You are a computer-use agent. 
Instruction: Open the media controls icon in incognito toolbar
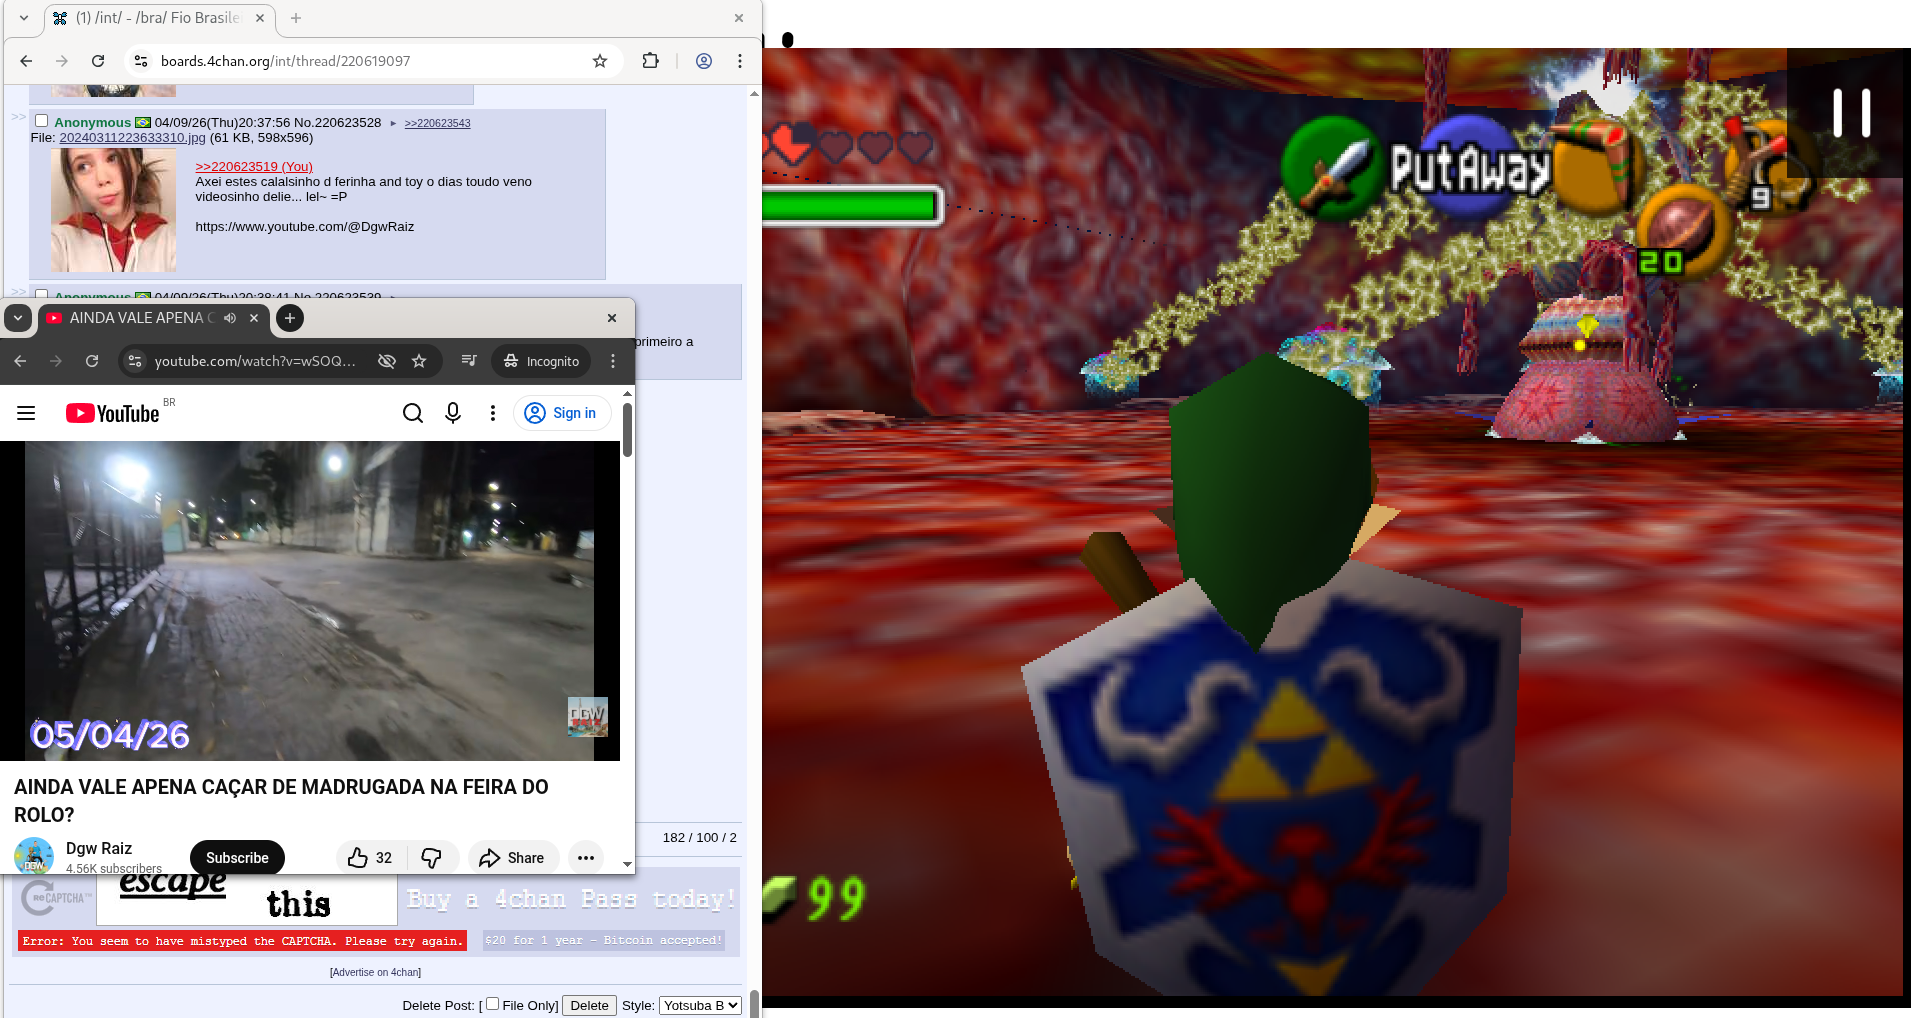point(469,361)
